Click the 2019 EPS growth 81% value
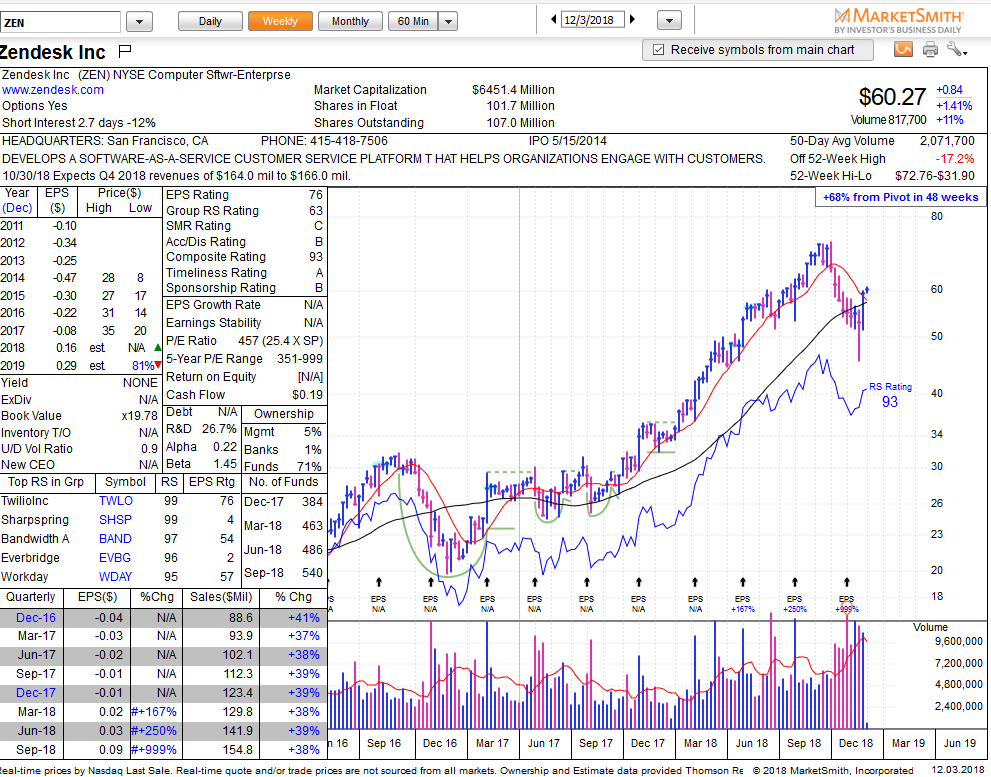Viewport: 991px width, 777px height. pos(143,365)
